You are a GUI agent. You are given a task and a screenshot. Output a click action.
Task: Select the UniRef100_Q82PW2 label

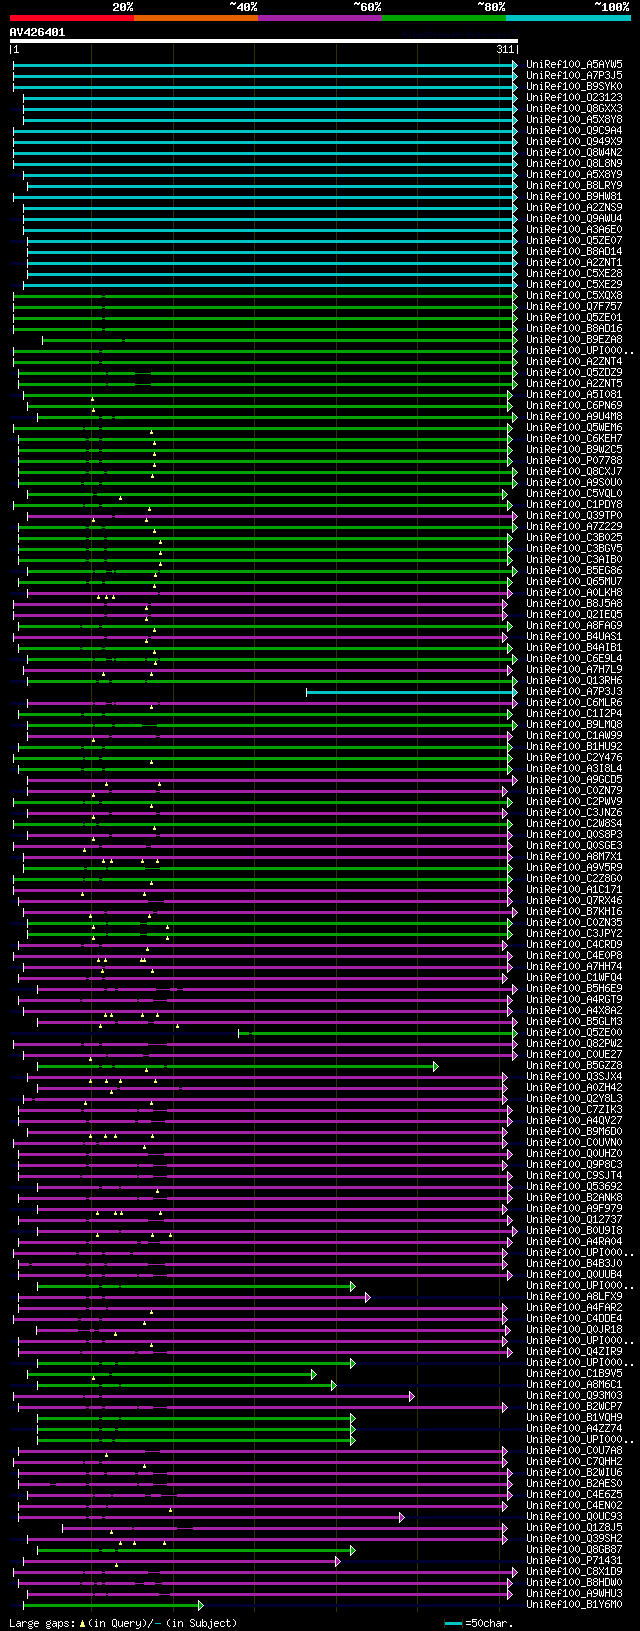574,1043
